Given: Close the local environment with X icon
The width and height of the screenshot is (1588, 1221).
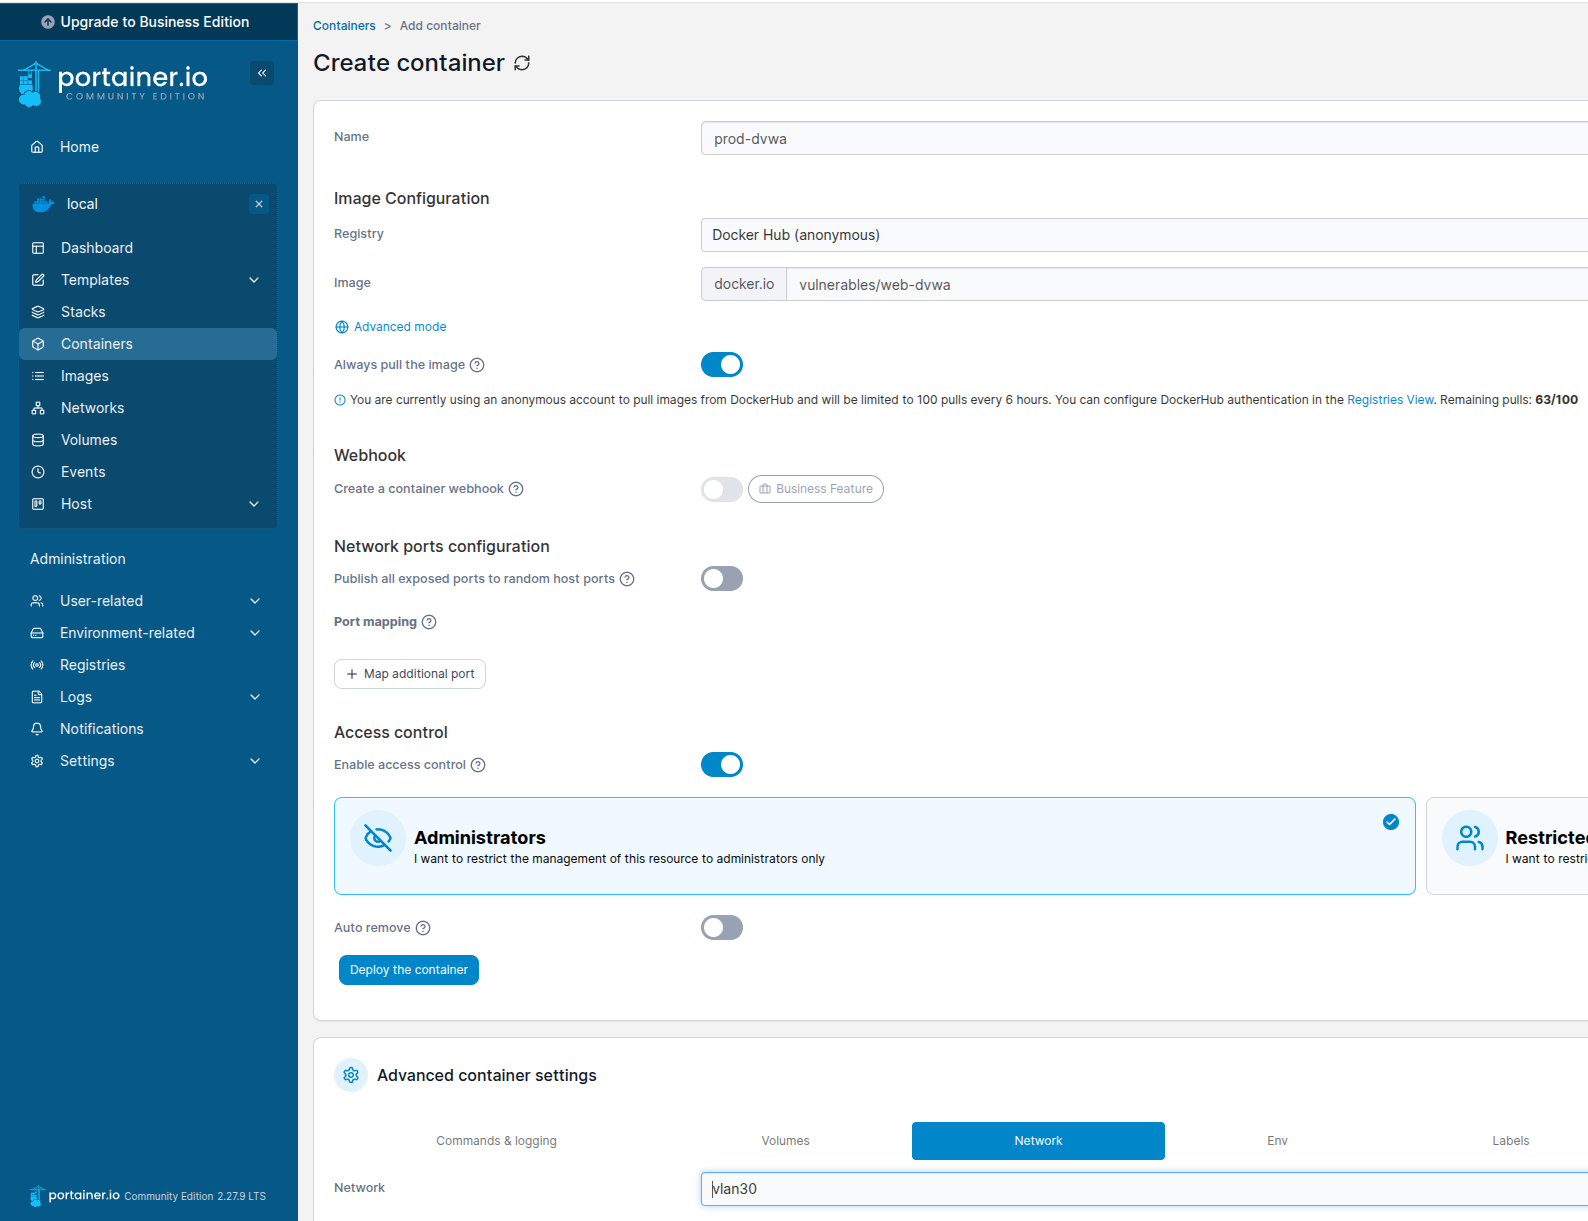Looking at the screenshot, I should click(x=259, y=204).
